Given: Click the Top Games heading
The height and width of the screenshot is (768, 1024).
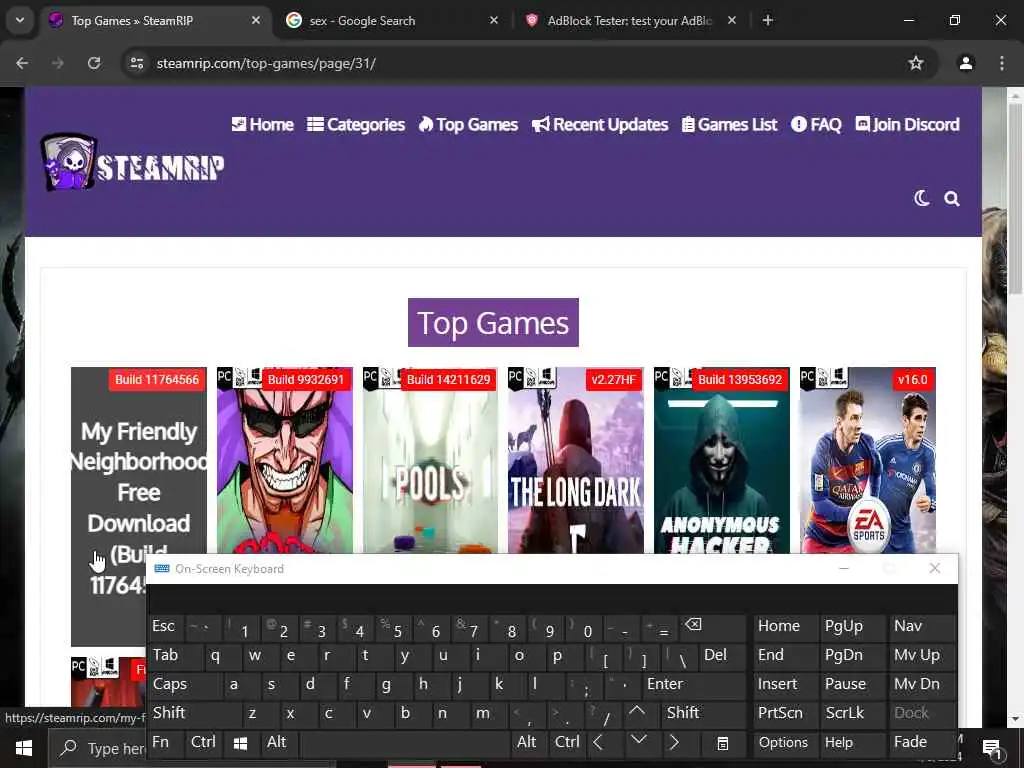Looking at the screenshot, I should point(493,323).
